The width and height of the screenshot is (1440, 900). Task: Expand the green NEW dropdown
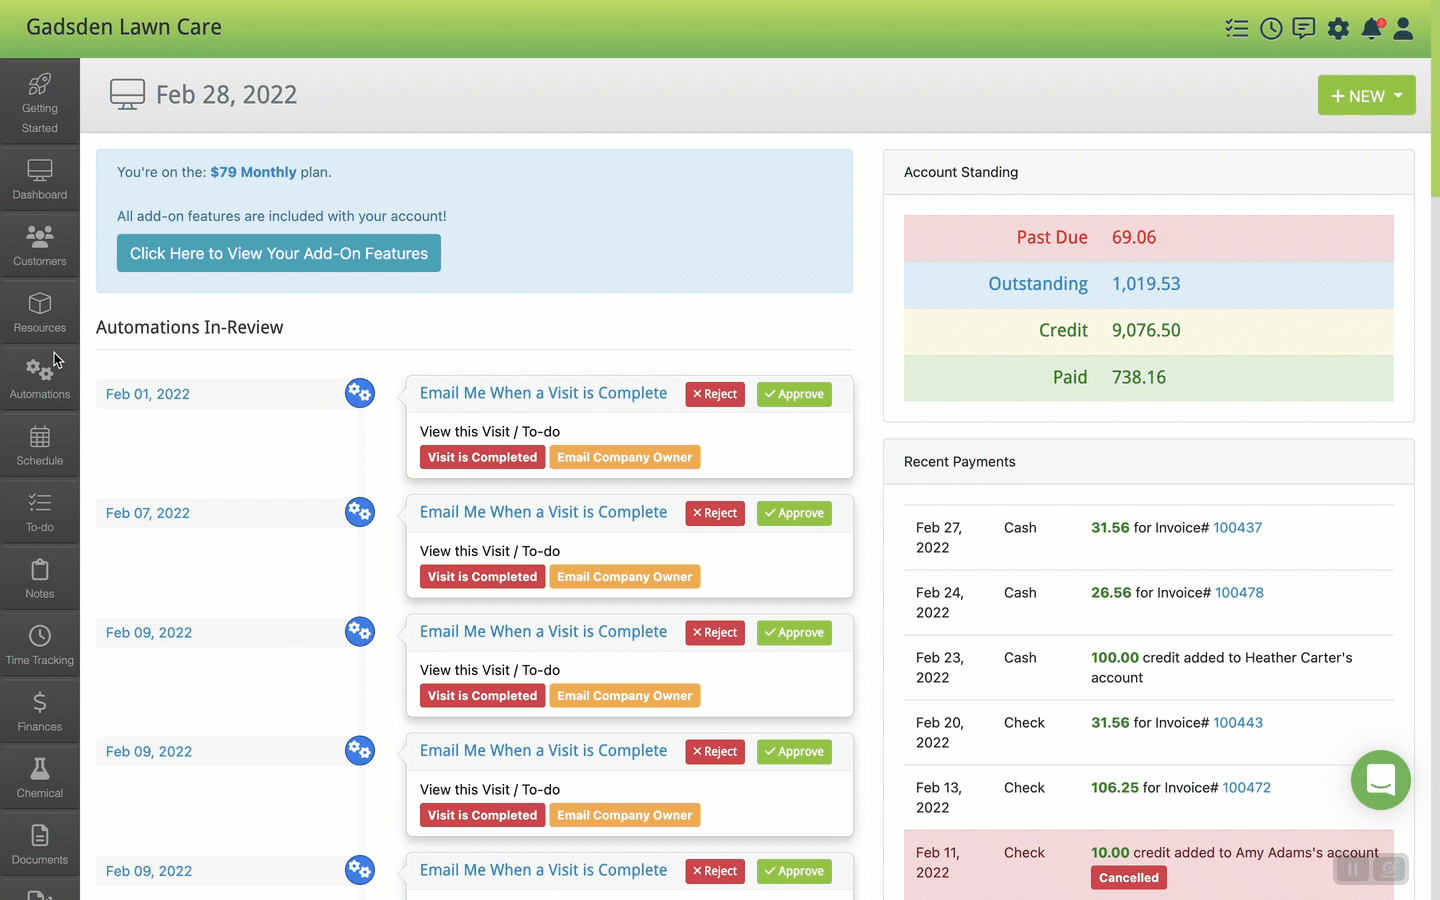pos(1367,95)
